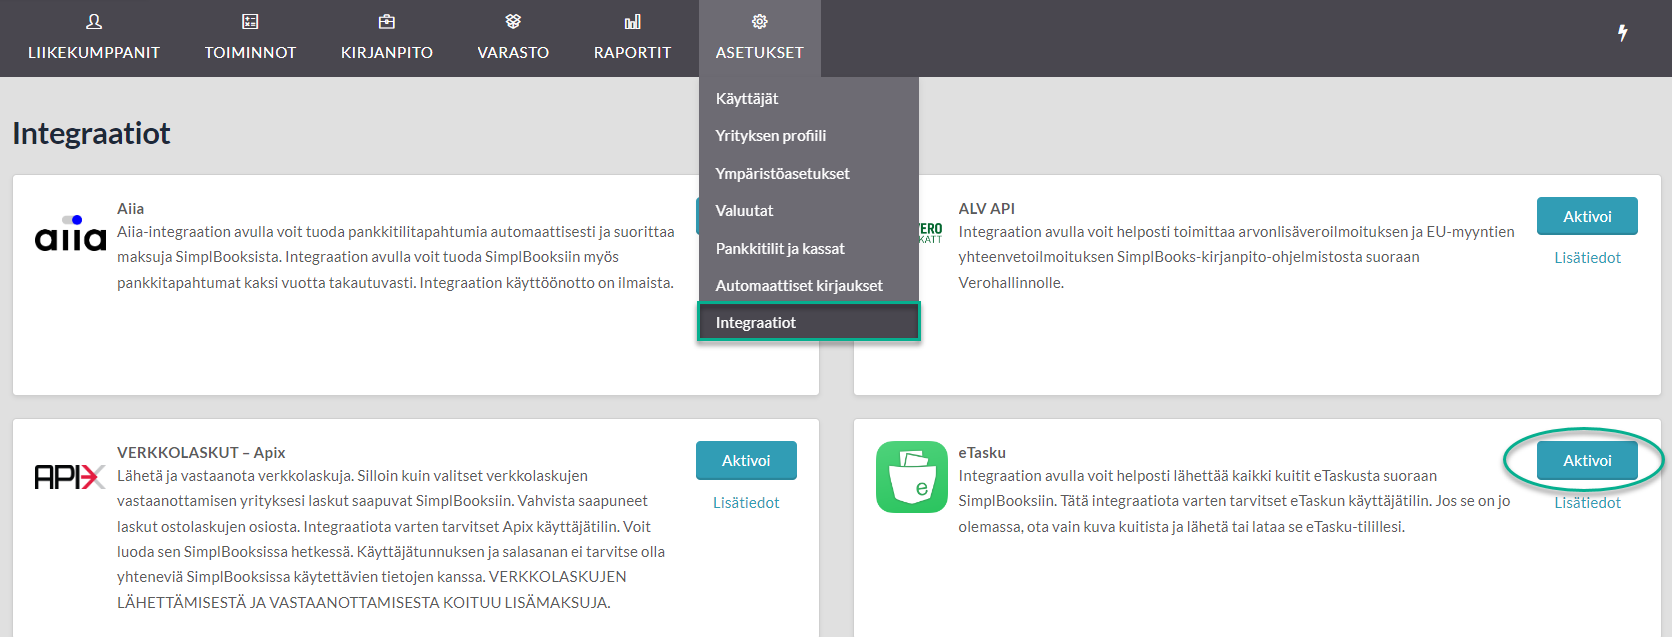This screenshot has width=1672, height=637.
Task: Click the VERKKOLASKUT – Apix title
Action: pyautogui.click(x=201, y=453)
